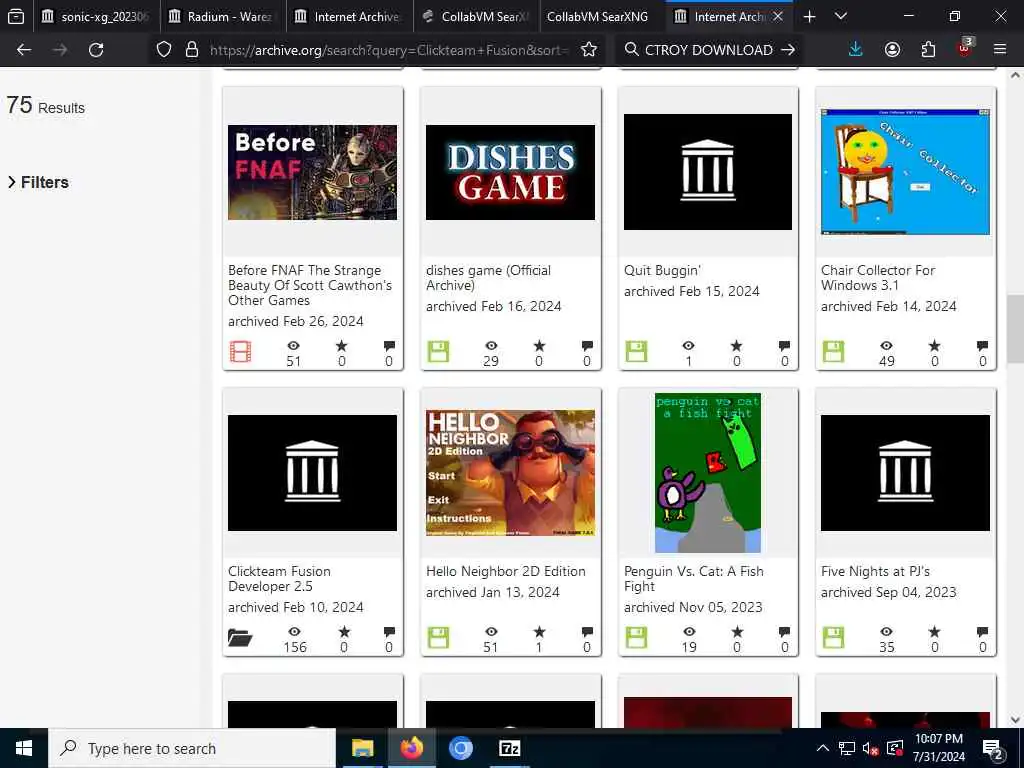Switch to the third tab titled Internet Archive
Image resolution: width=1024 pixels, height=768 pixels.
pos(348,16)
